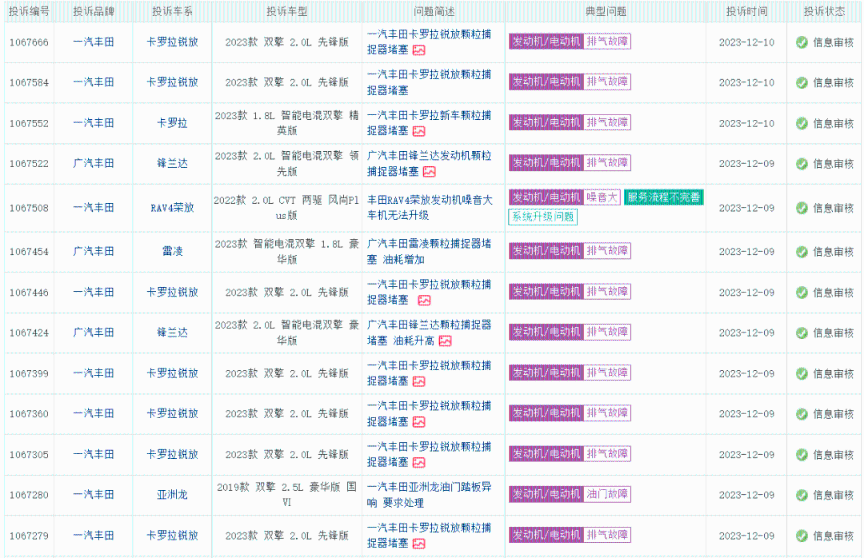Image resolution: width=864 pixels, height=558 pixels.
Task: Click column header 投诉编号
Action: [x=29, y=11]
